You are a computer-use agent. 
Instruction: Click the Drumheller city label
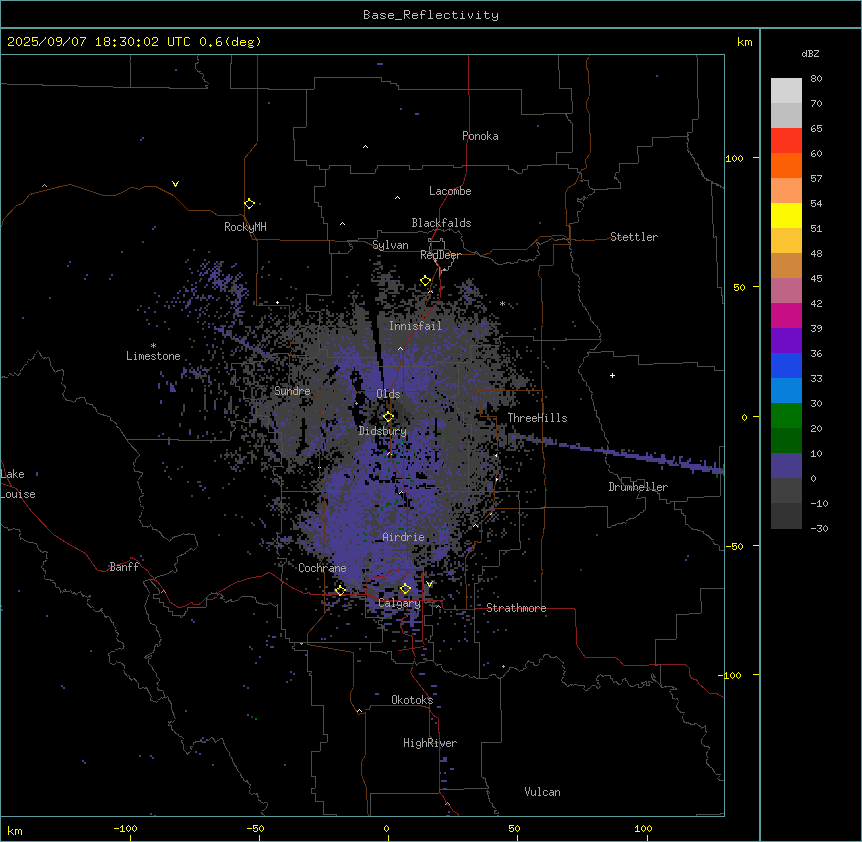click(638, 487)
